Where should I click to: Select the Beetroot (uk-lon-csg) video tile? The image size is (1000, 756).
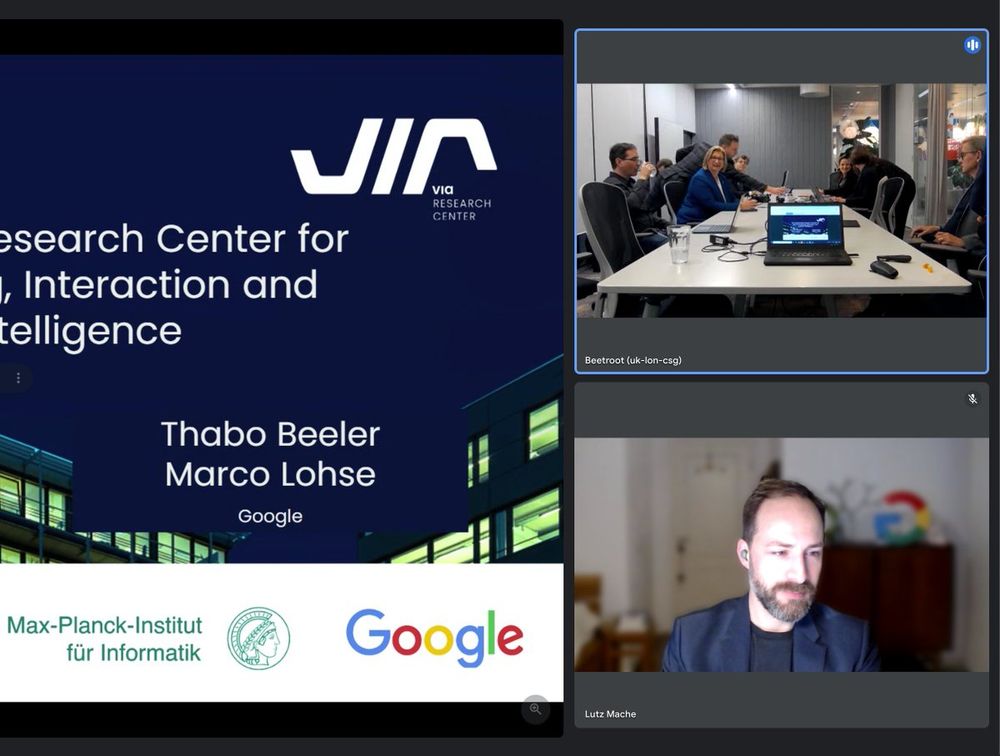coord(781,201)
